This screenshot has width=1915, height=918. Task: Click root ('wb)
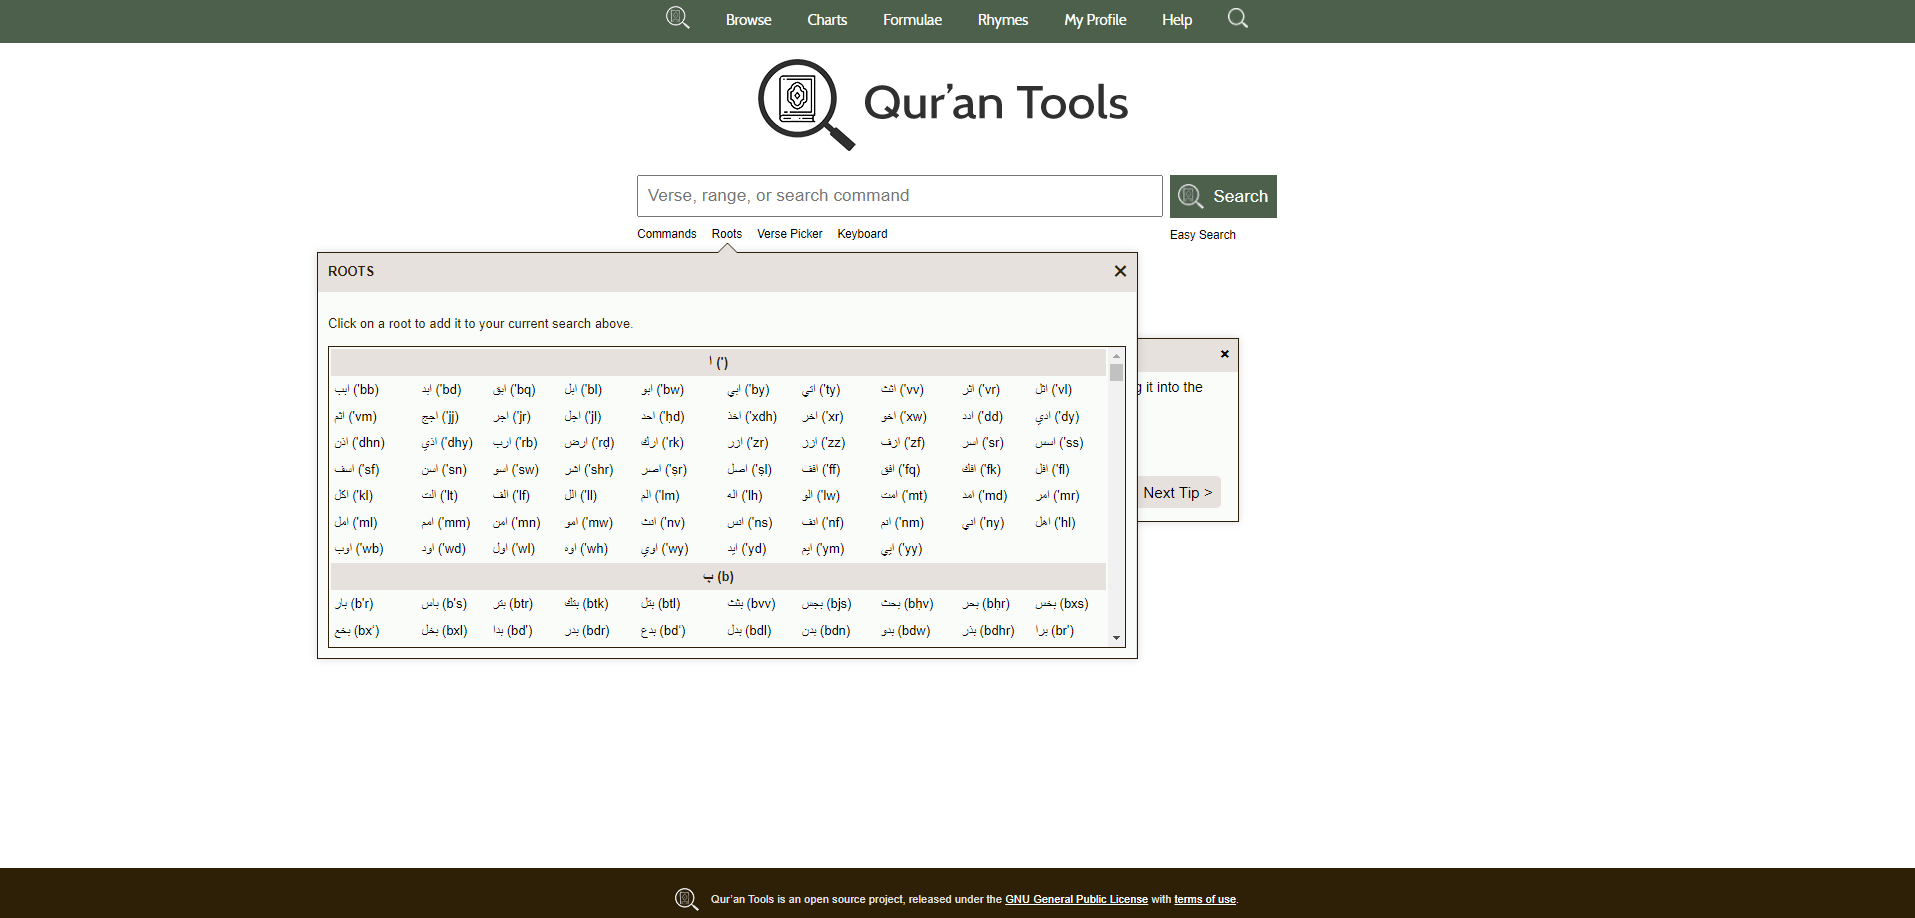[359, 549]
